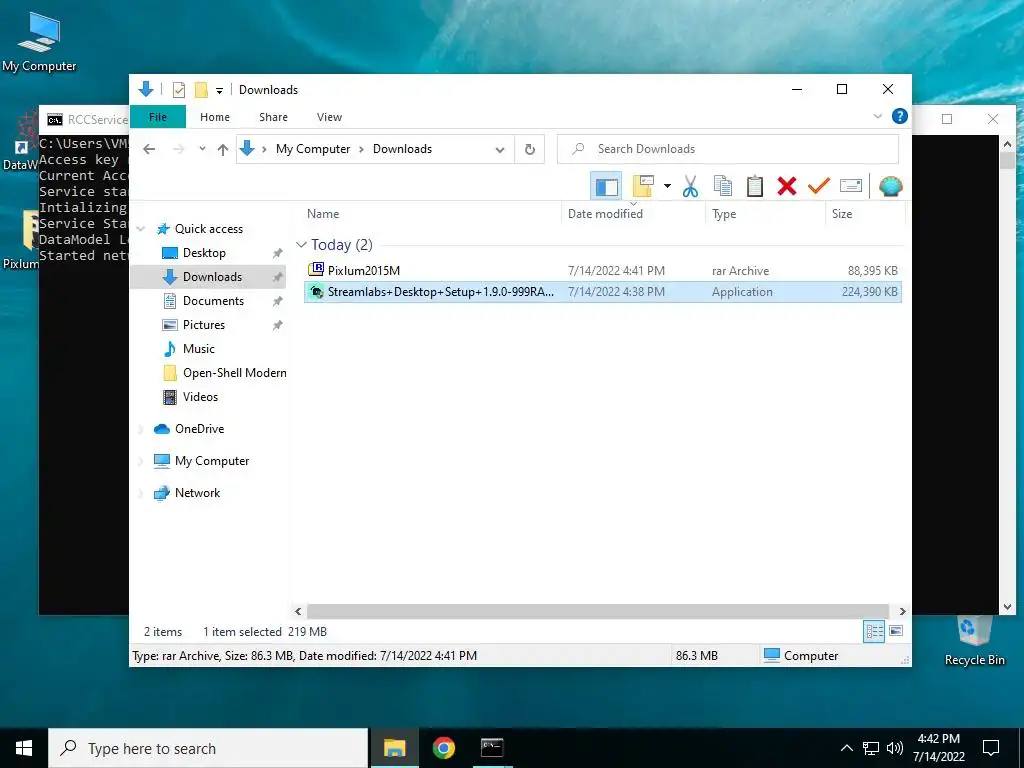Open dropdown arrow next to folder options icon
1024x768 pixels.
point(667,187)
